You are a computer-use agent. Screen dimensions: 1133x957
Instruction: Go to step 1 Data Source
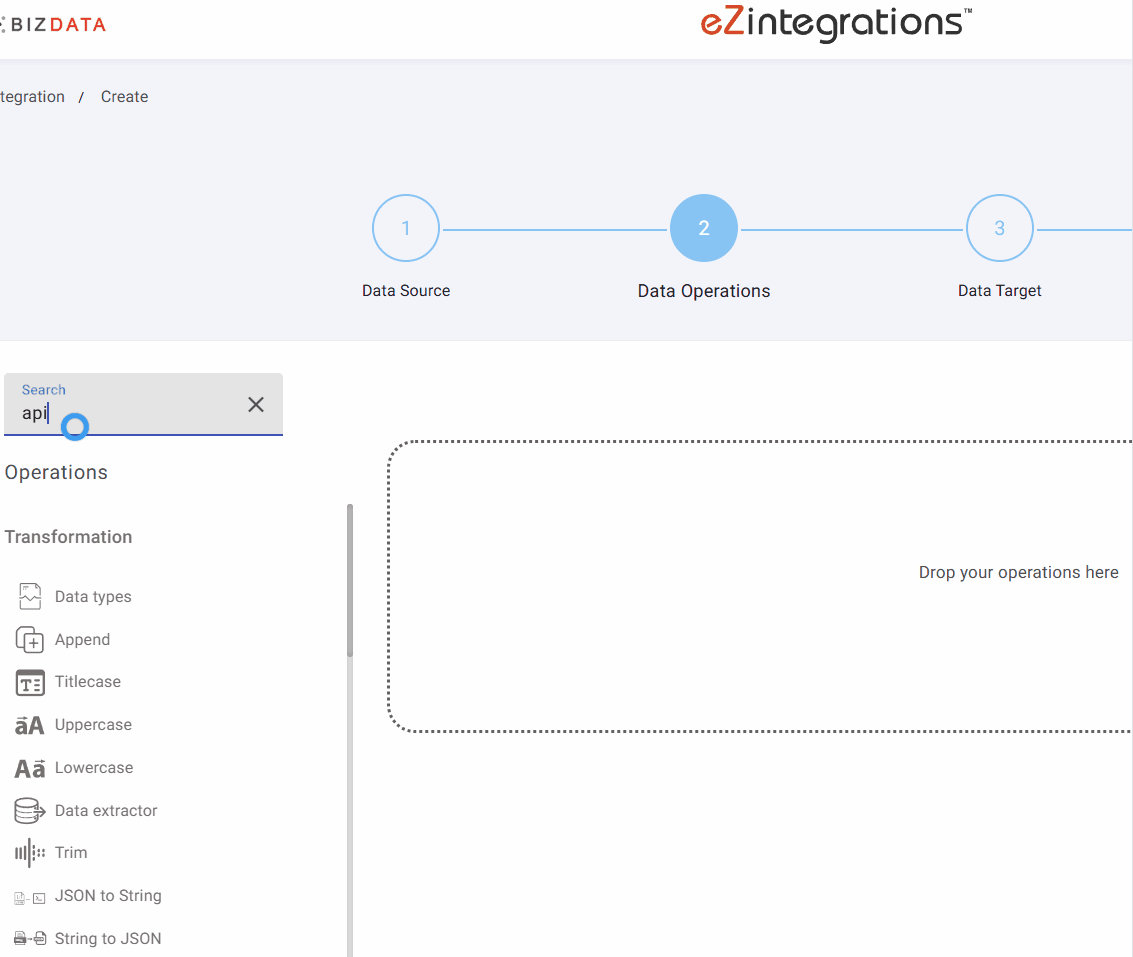coord(406,228)
